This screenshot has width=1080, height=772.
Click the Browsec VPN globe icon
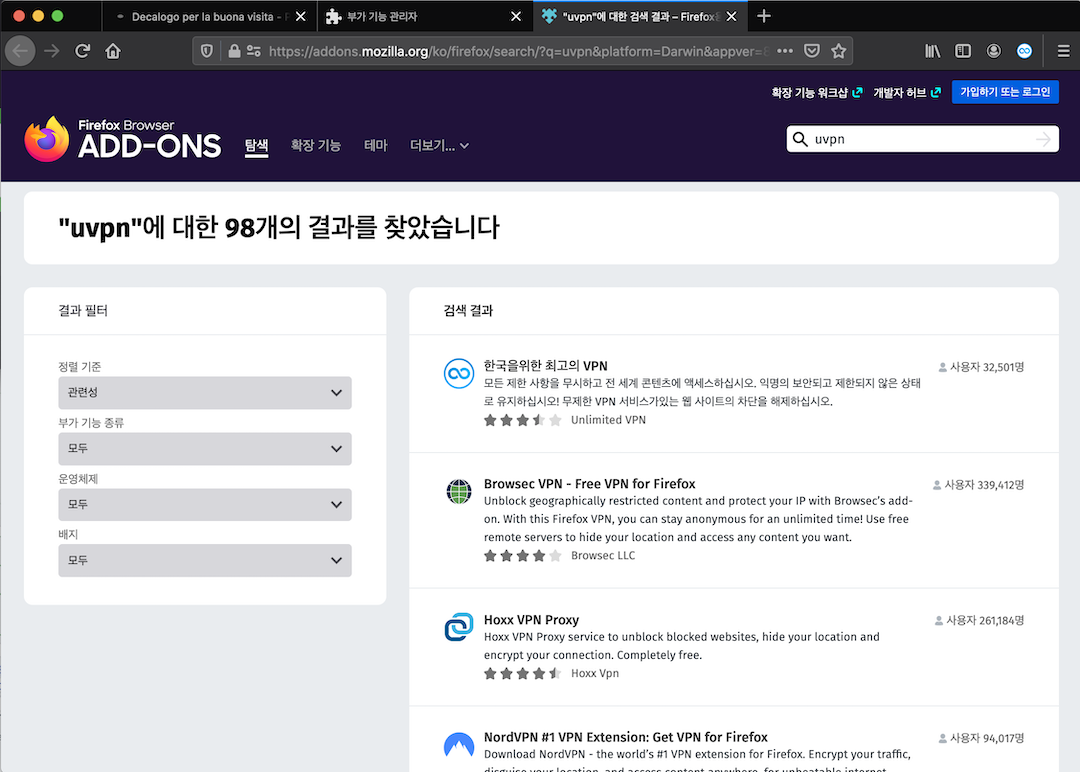(x=459, y=492)
